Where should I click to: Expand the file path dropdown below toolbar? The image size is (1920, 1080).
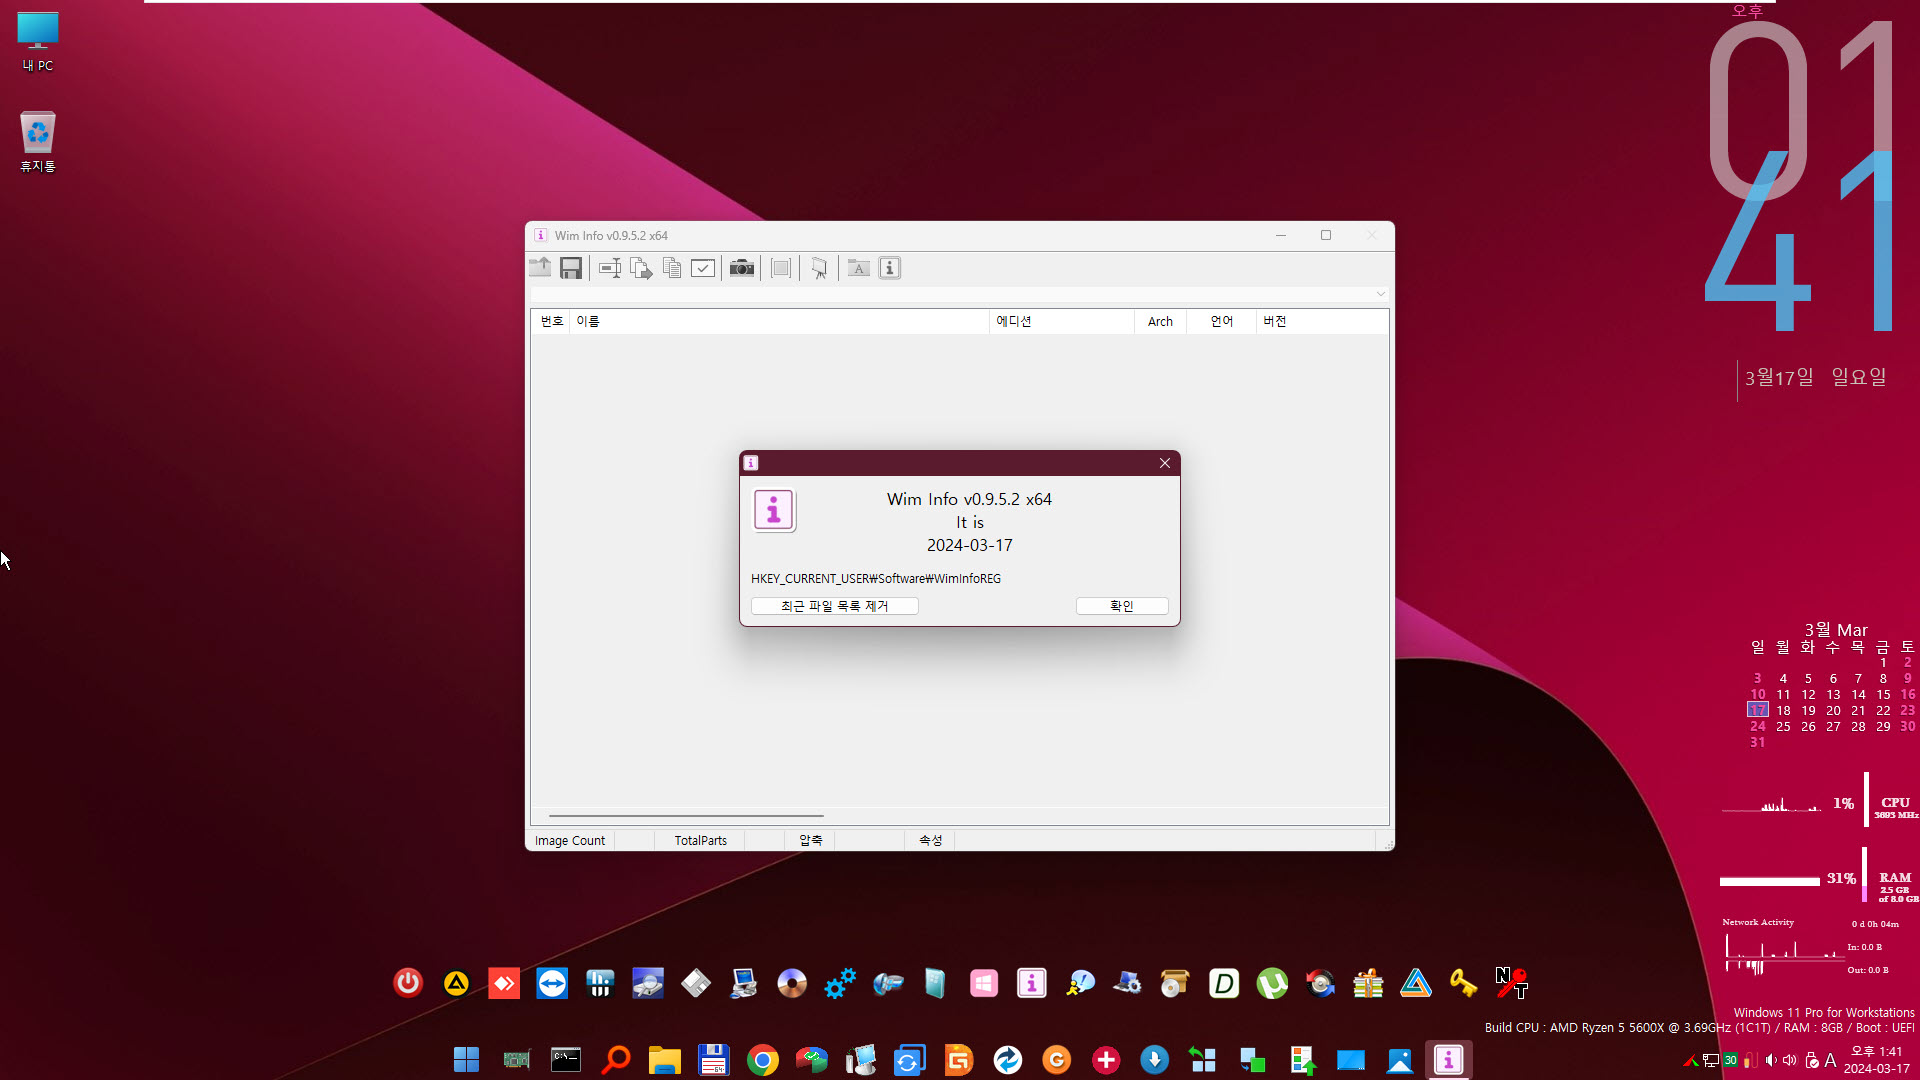pyautogui.click(x=1380, y=294)
